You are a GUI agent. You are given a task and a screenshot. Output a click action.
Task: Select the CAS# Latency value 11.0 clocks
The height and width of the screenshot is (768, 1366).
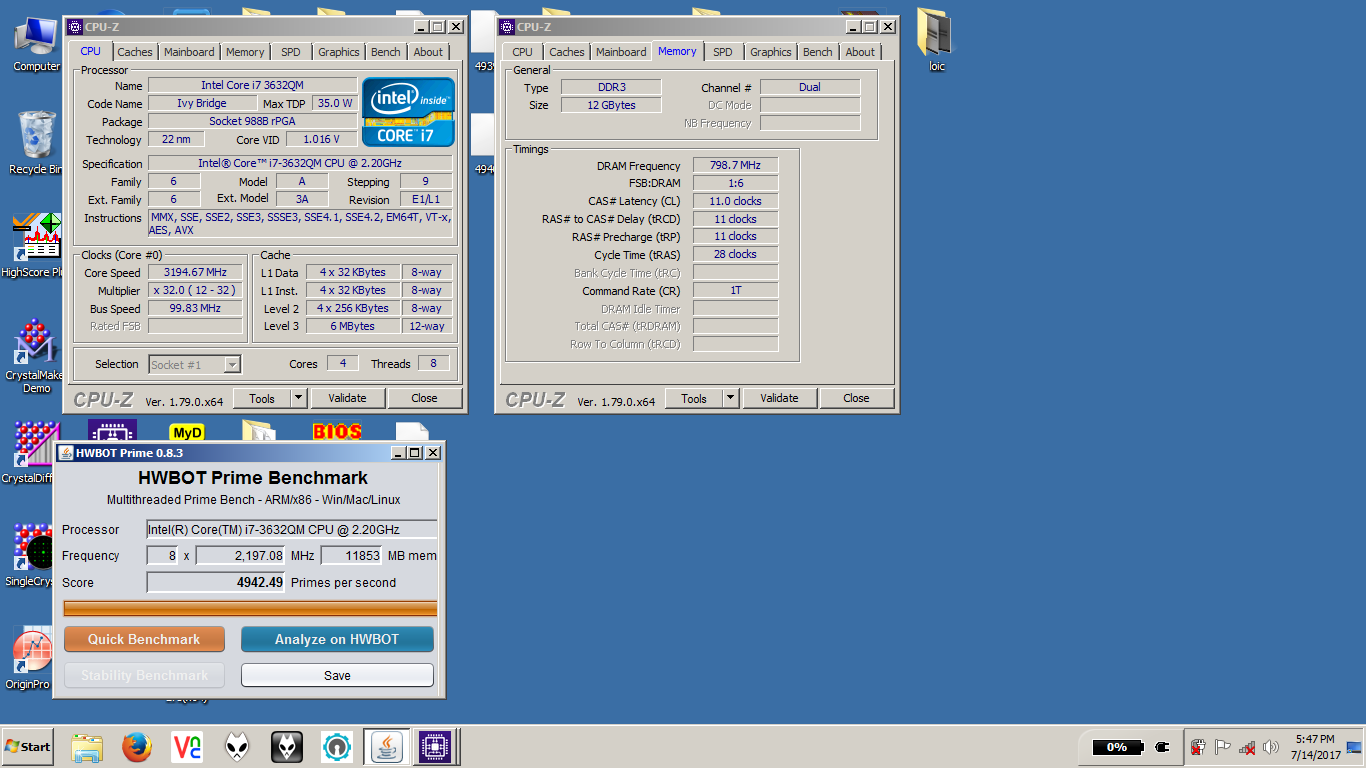(735, 201)
